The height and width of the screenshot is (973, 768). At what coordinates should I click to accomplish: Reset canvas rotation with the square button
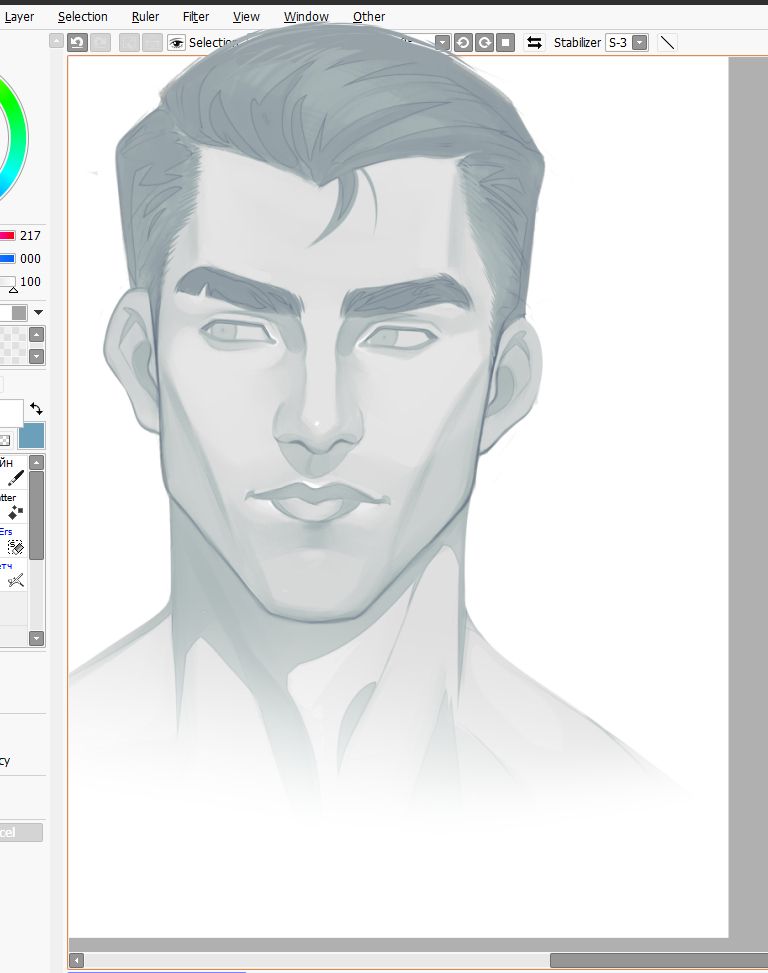(x=506, y=42)
